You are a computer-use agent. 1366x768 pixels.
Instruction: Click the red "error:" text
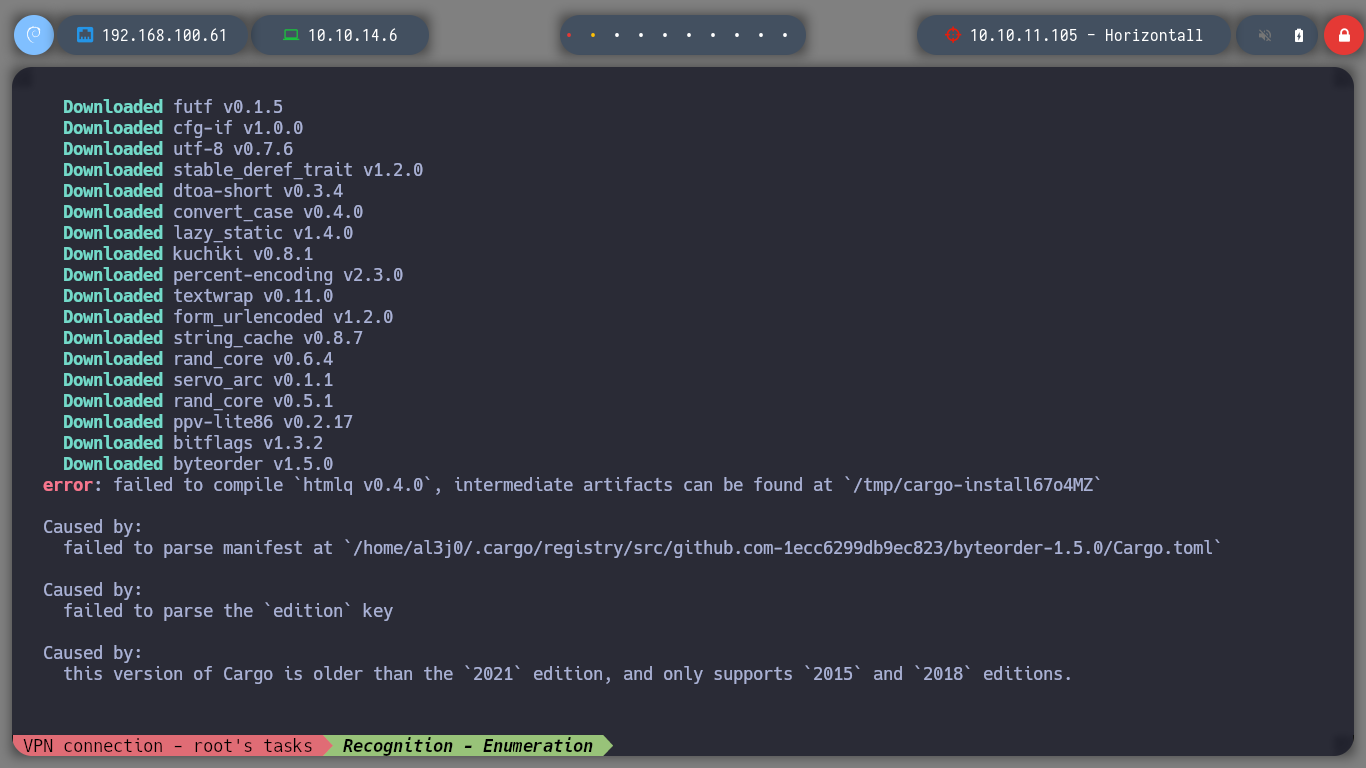pyautogui.click(x=72, y=485)
